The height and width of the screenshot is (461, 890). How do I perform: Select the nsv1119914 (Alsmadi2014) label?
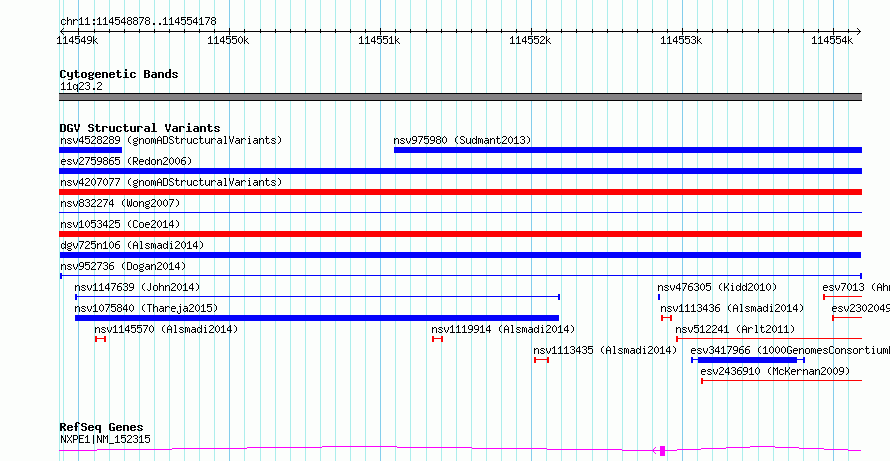(503, 329)
